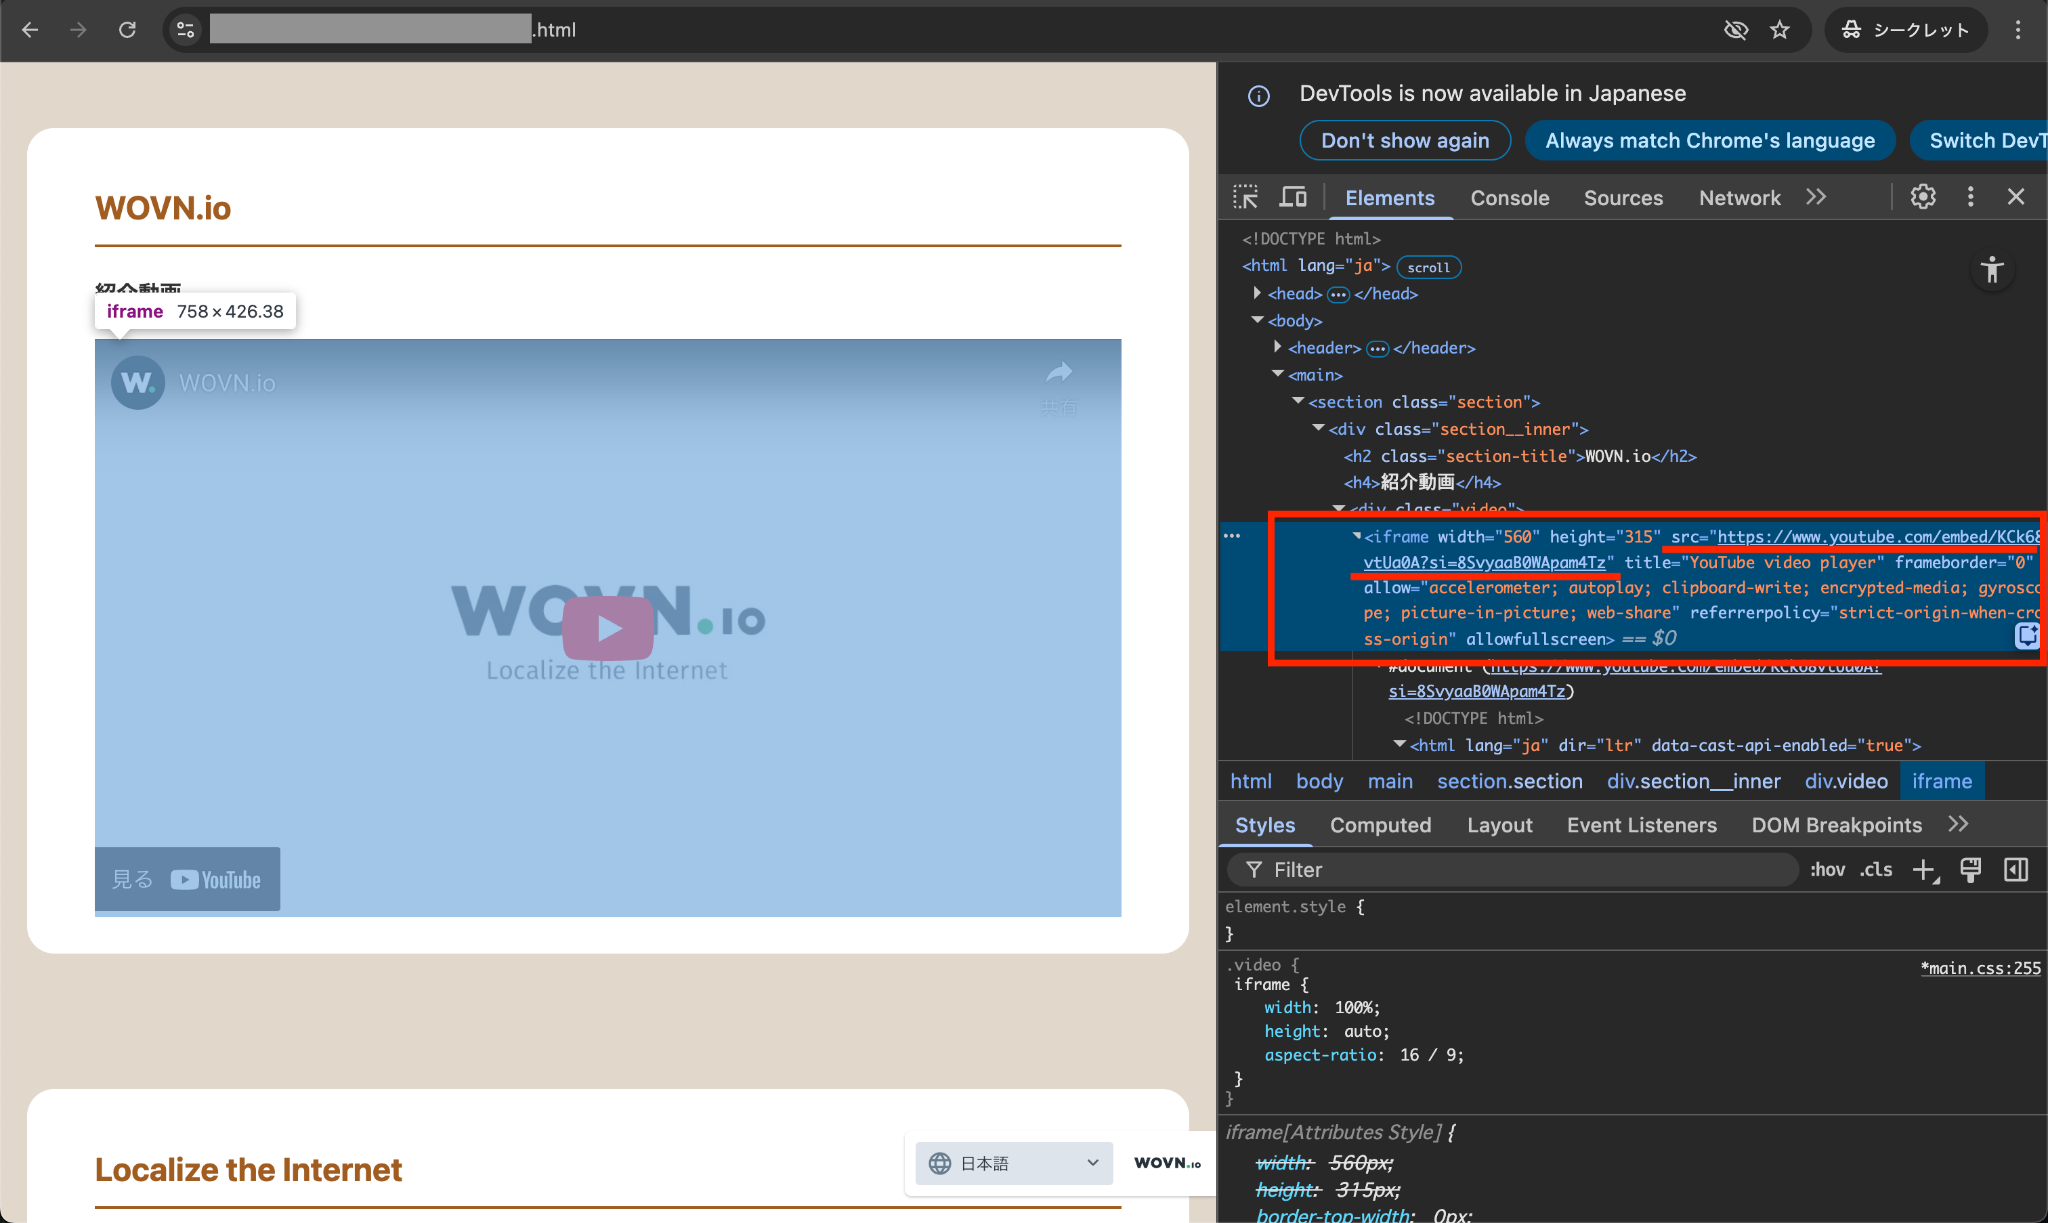This screenshot has width=2048, height=1223.
Task: Open DevTools settings gear
Action: 1922,197
